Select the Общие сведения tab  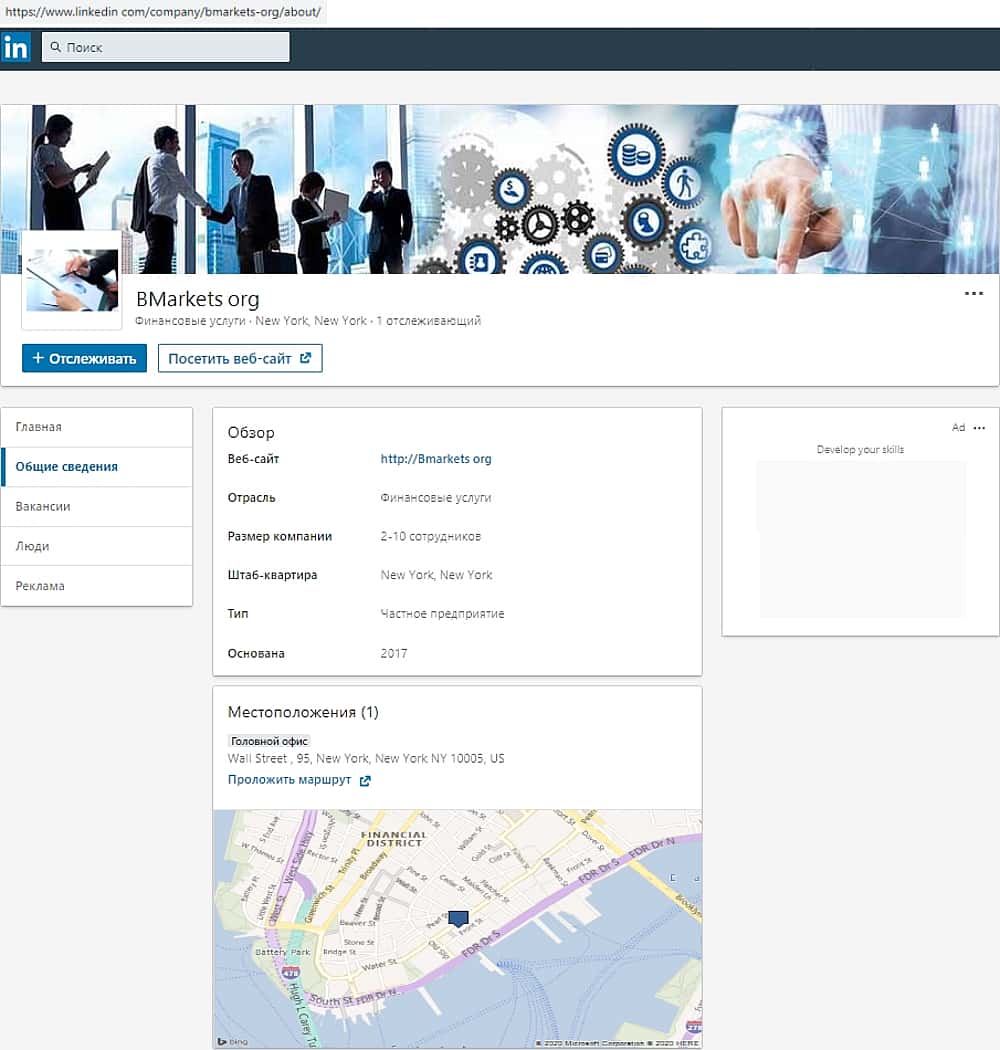point(96,467)
